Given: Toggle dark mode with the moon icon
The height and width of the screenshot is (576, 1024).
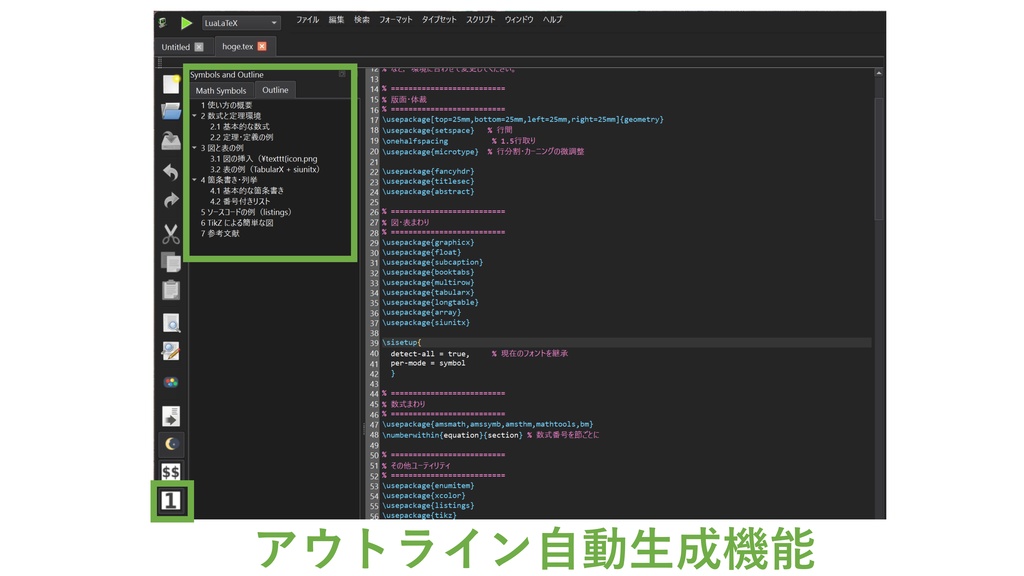Looking at the screenshot, I should pos(170,441).
